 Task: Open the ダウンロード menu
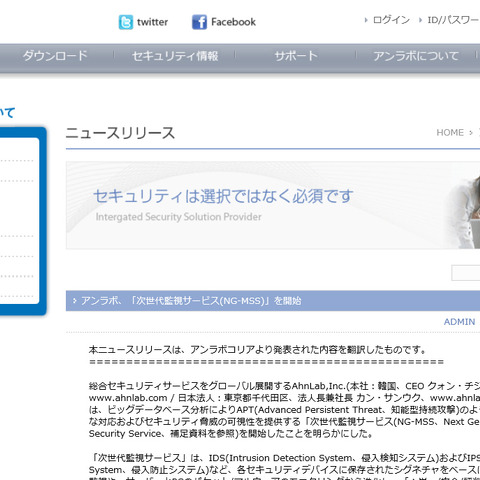coord(55,56)
